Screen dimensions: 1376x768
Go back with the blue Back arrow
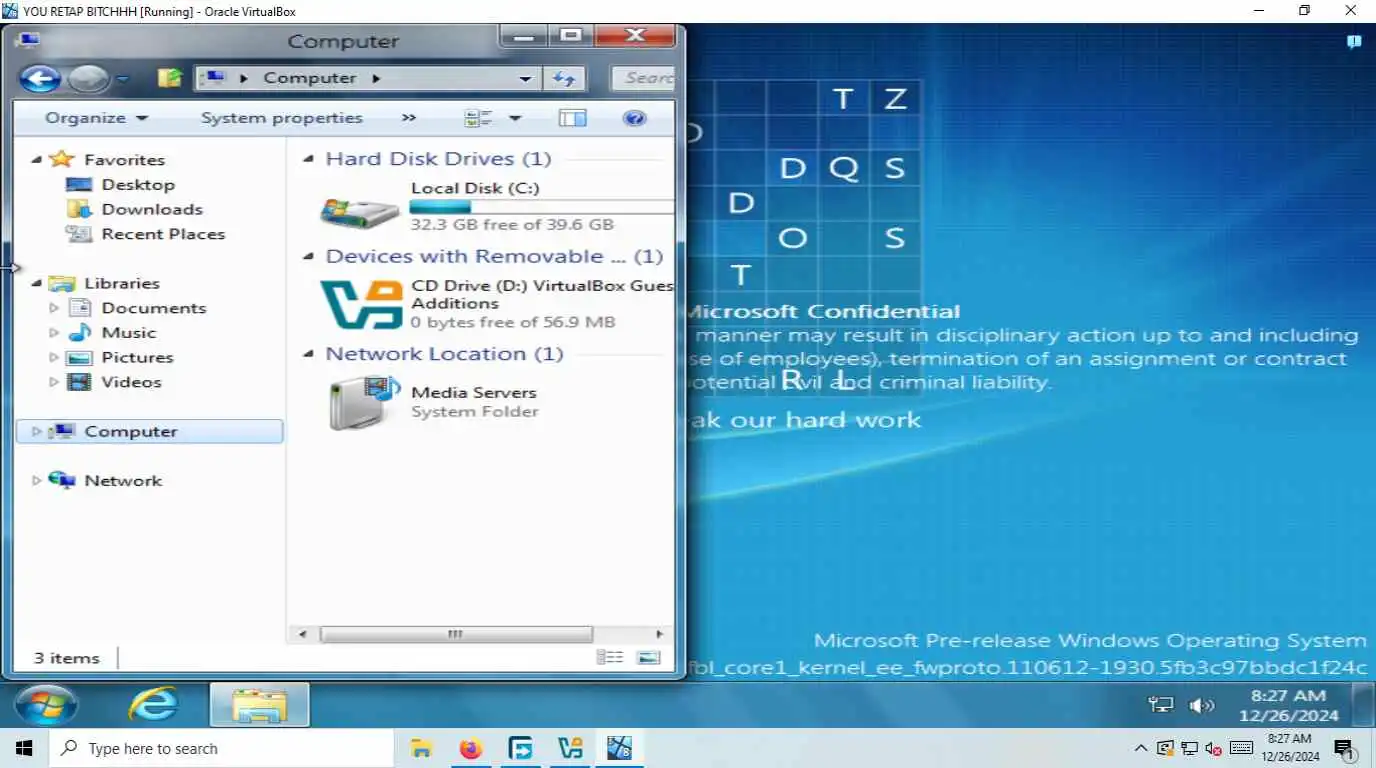click(x=40, y=78)
